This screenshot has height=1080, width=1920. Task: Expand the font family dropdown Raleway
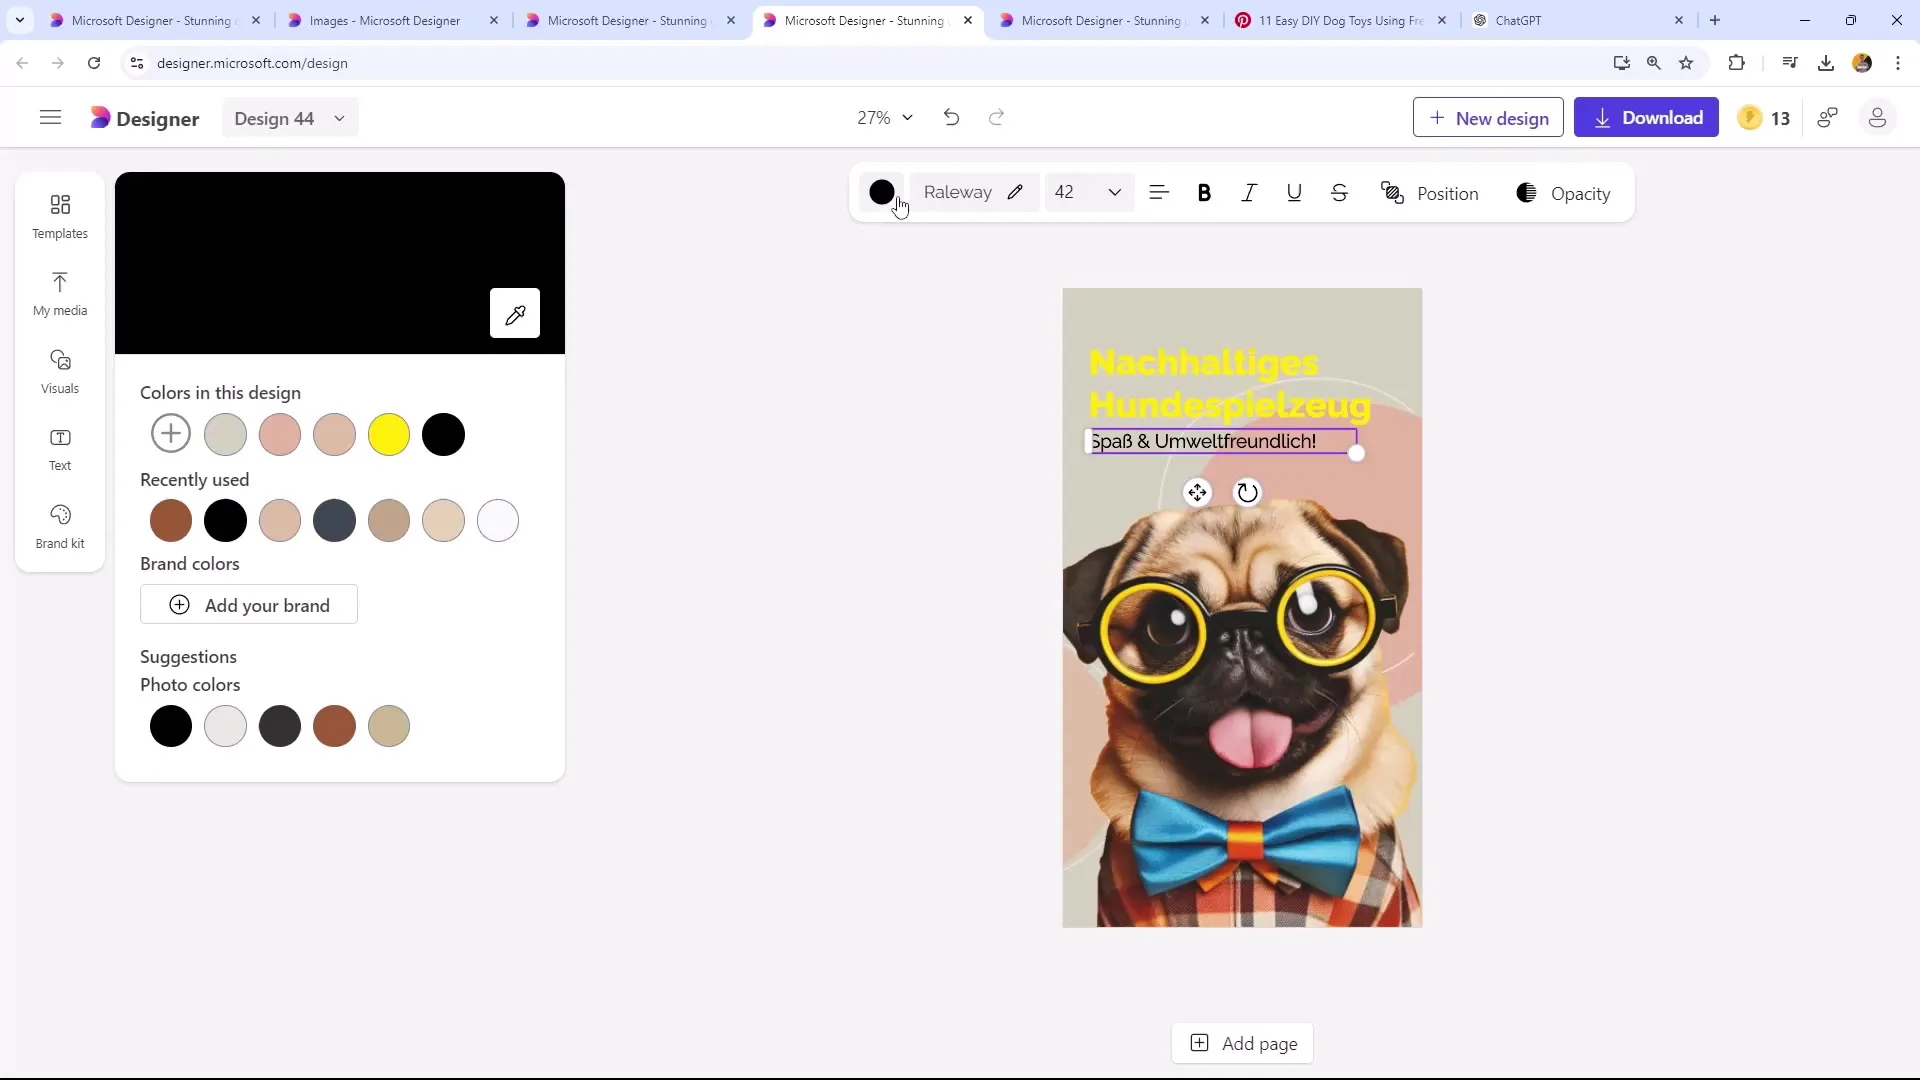(x=957, y=193)
